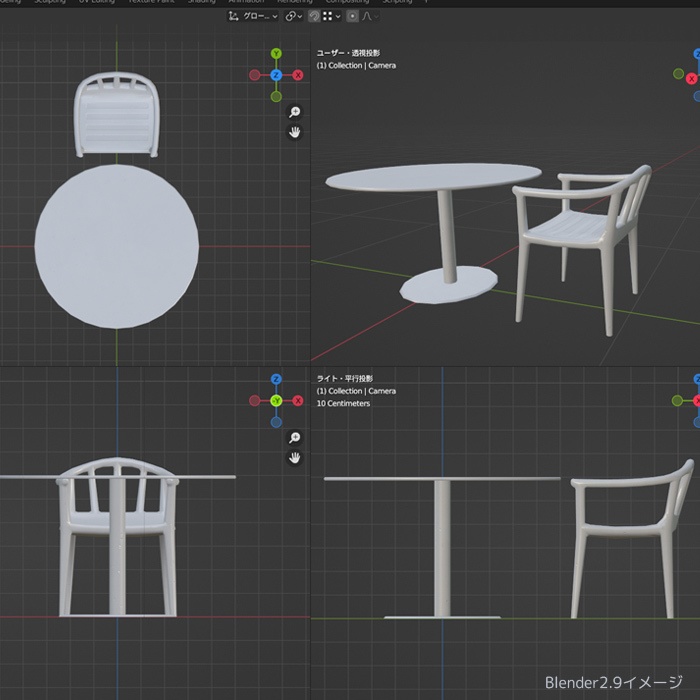700x700 pixels.
Task: Click Collection | Camera text in right ortho viewport
Action: (x=362, y=391)
